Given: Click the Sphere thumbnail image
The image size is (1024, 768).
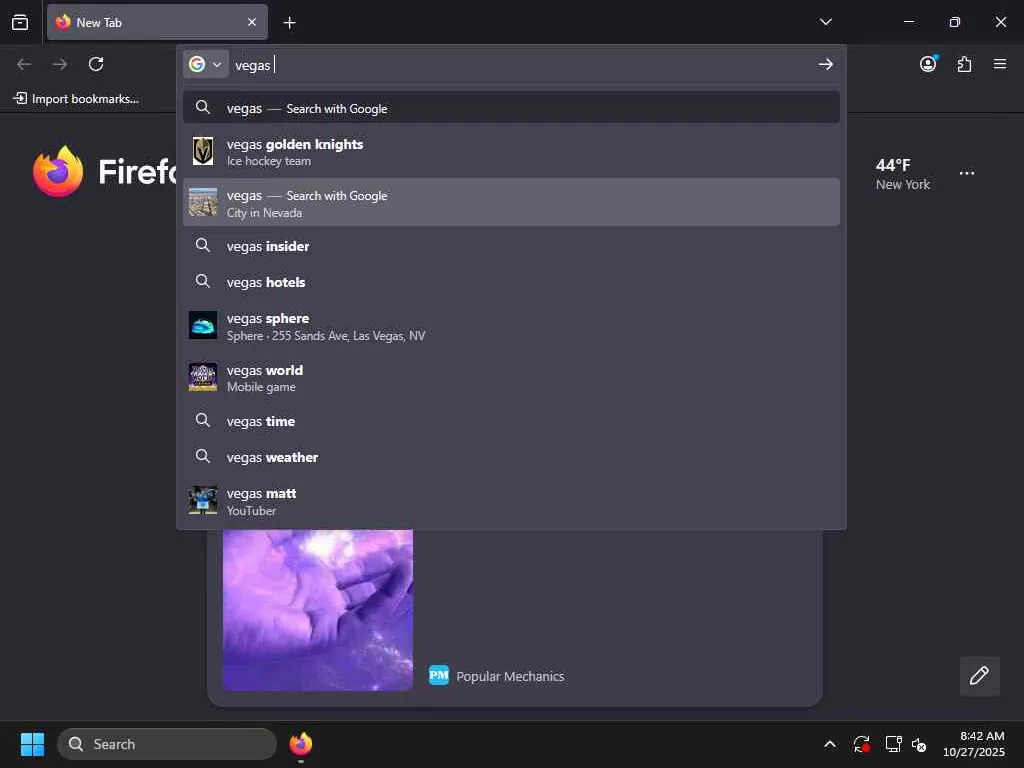Looking at the screenshot, I should (203, 325).
